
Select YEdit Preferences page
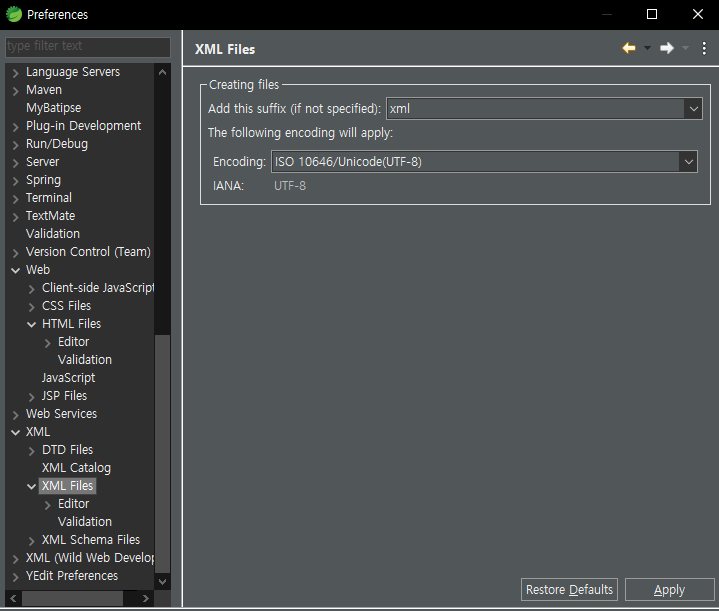click(x=72, y=576)
